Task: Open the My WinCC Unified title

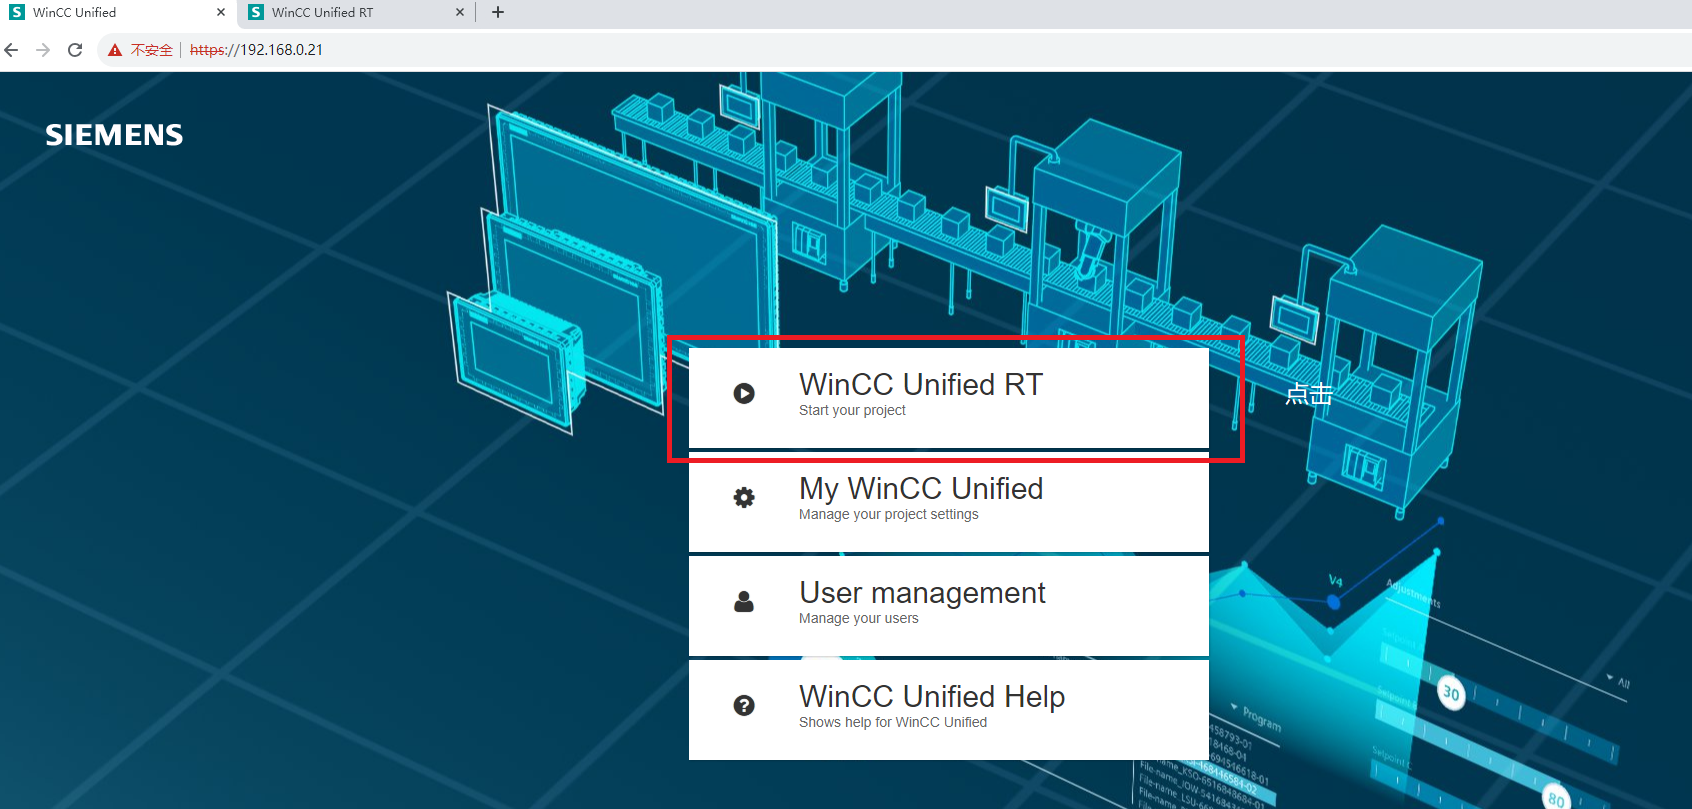Action: [920, 489]
